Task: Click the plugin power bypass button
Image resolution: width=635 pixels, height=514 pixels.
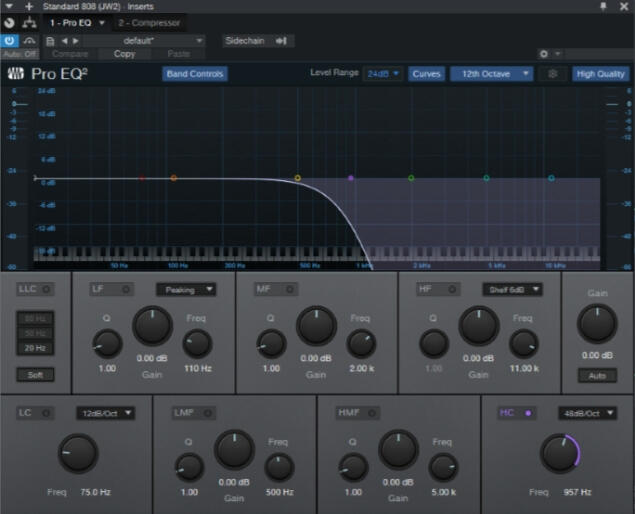Action: click(x=9, y=40)
